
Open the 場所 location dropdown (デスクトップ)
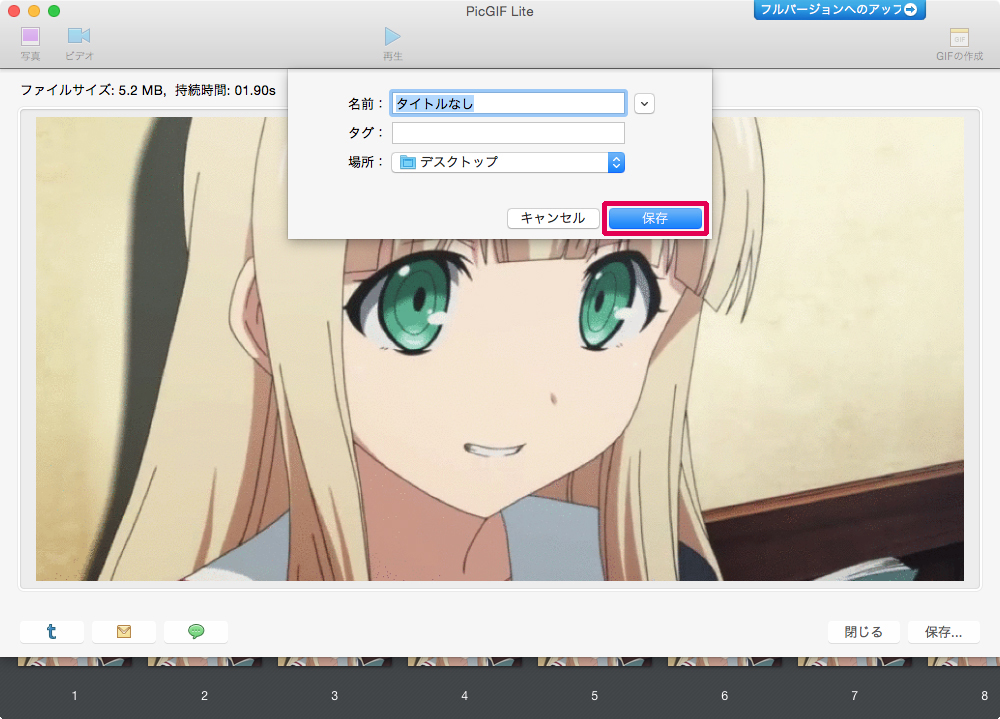point(508,162)
